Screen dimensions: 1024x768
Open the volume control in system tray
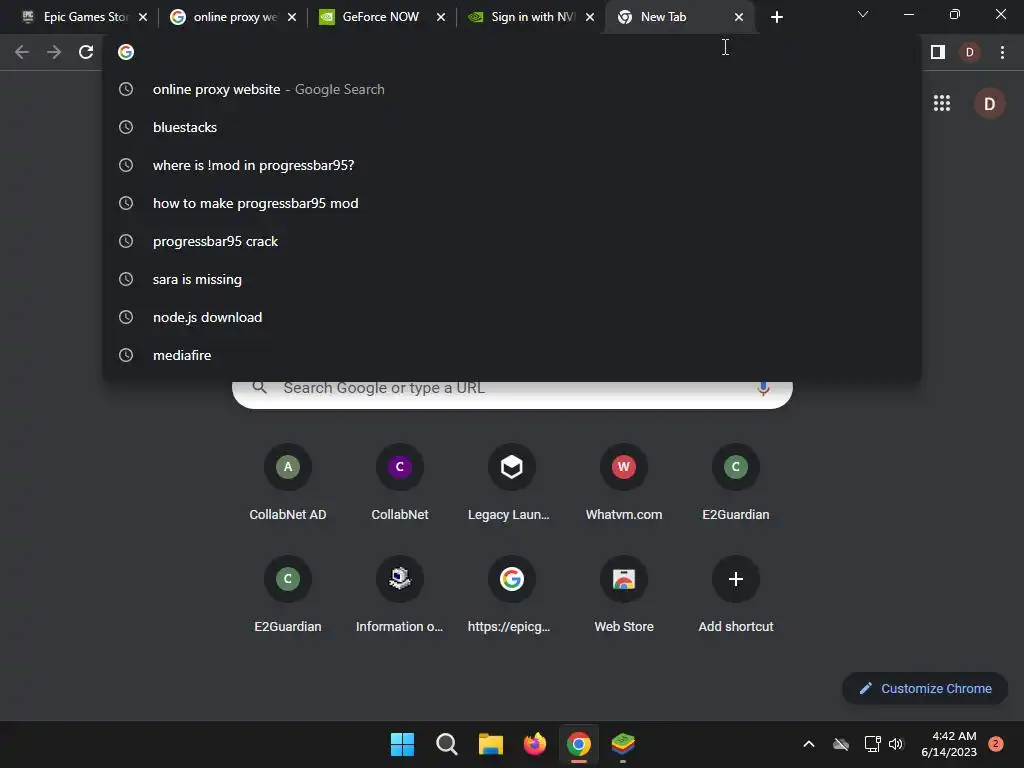(896, 744)
